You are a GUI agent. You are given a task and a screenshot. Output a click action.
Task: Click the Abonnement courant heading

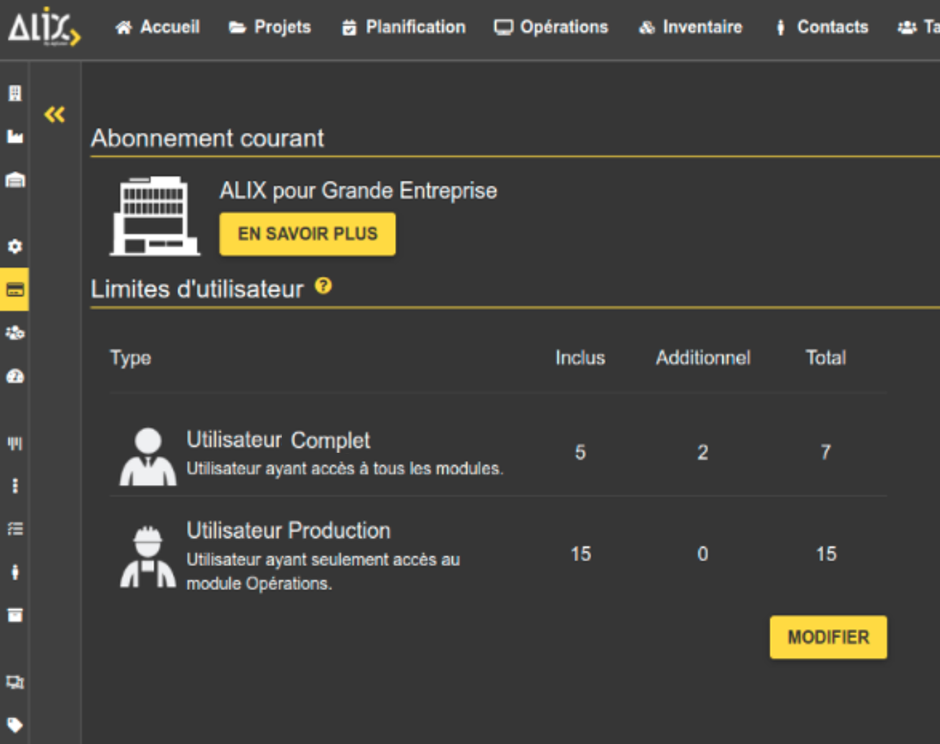click(x=207, y=138)
